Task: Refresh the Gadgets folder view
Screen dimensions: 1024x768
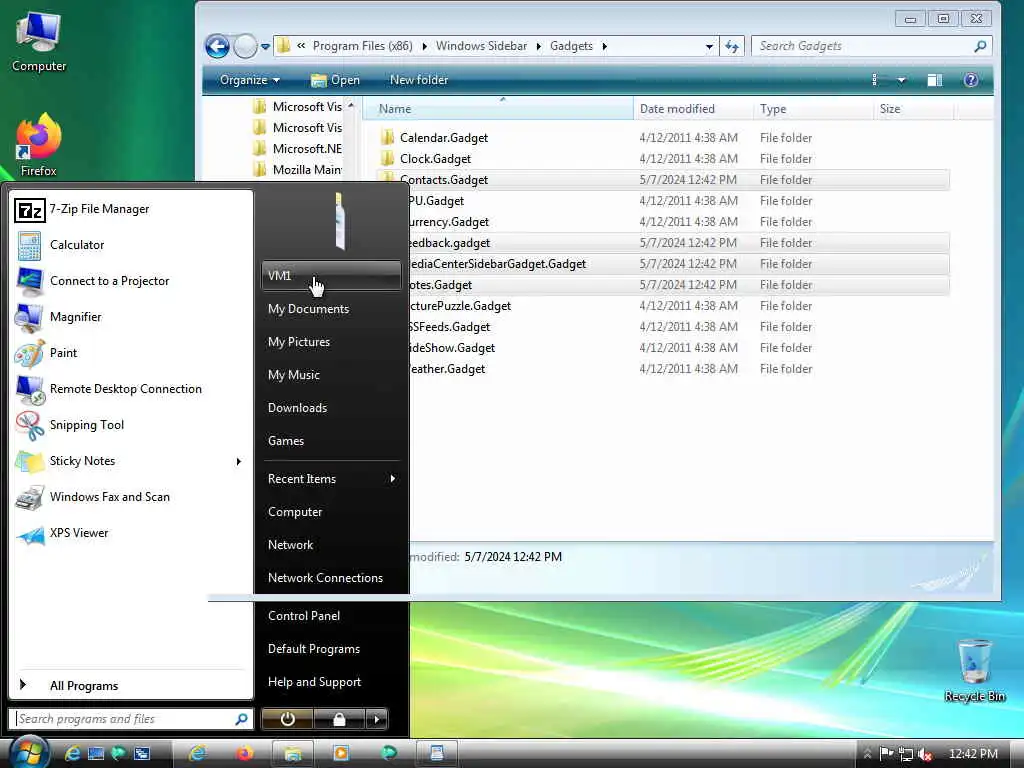Action: pyautogui.click(x=732, y=46)
